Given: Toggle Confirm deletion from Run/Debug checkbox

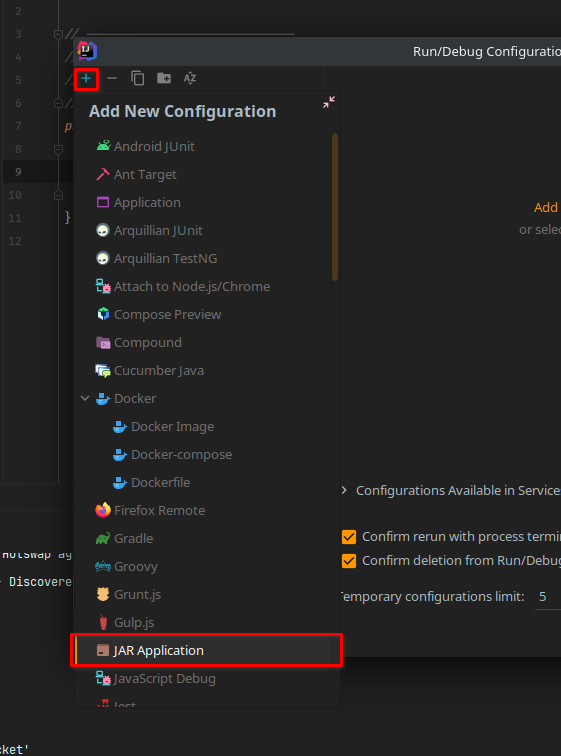Looking at the screenshot, I should [349, 561].
